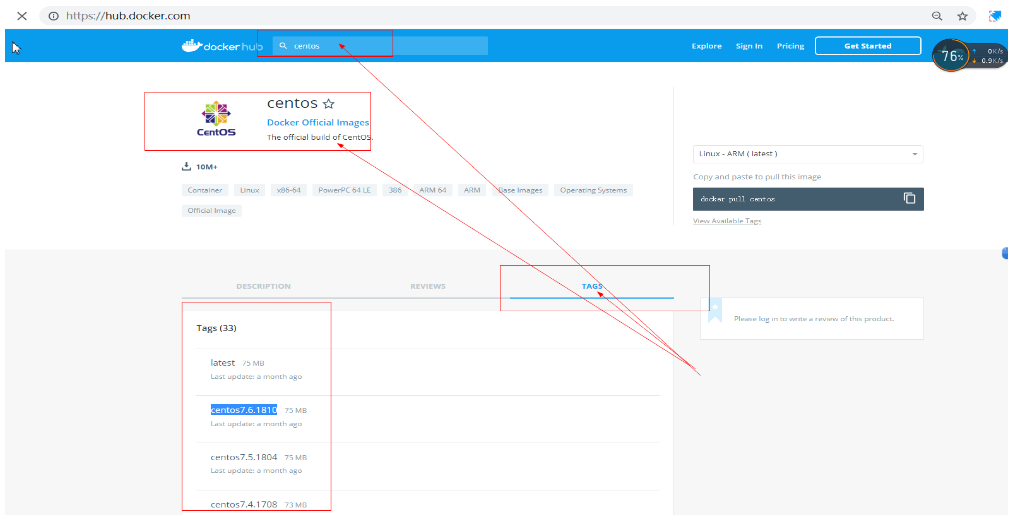Select the Container tag chip
1009x515 pixels.
[x=205, y=191]
